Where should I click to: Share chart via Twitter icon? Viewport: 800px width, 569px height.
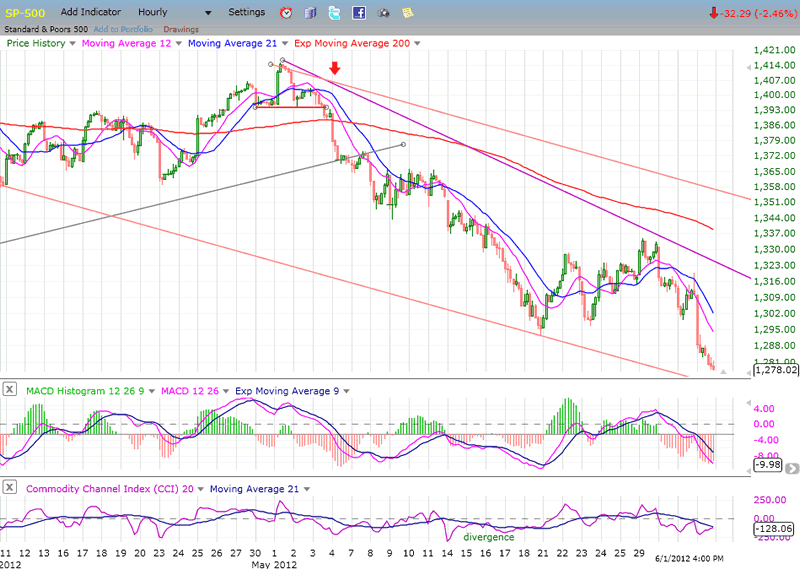coord(334,13)
